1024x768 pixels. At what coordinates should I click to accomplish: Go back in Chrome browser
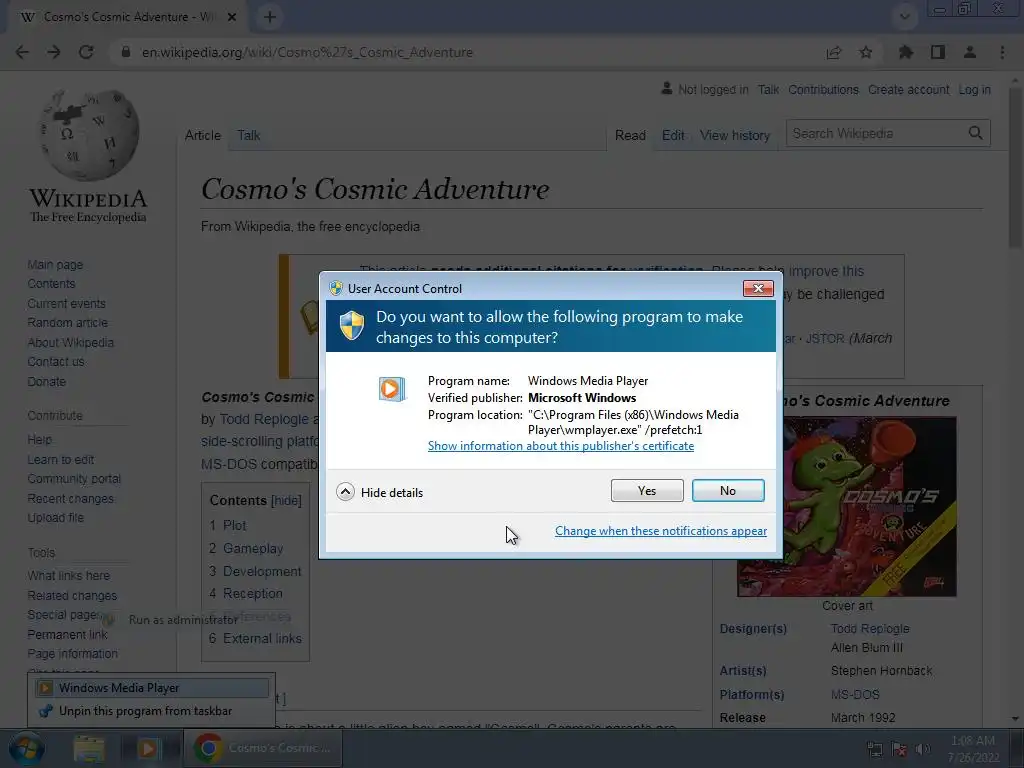click(22, 52)
